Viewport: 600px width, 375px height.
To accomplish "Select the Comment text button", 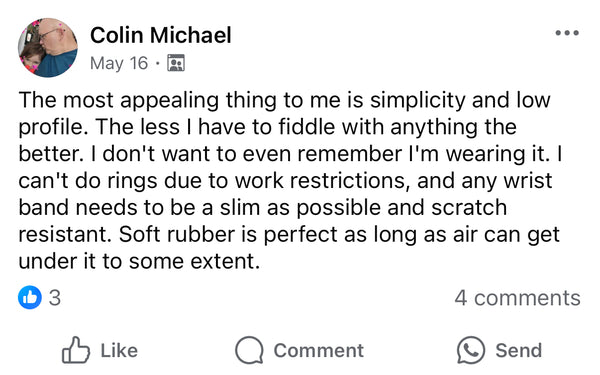I will [x=318, y=351].
